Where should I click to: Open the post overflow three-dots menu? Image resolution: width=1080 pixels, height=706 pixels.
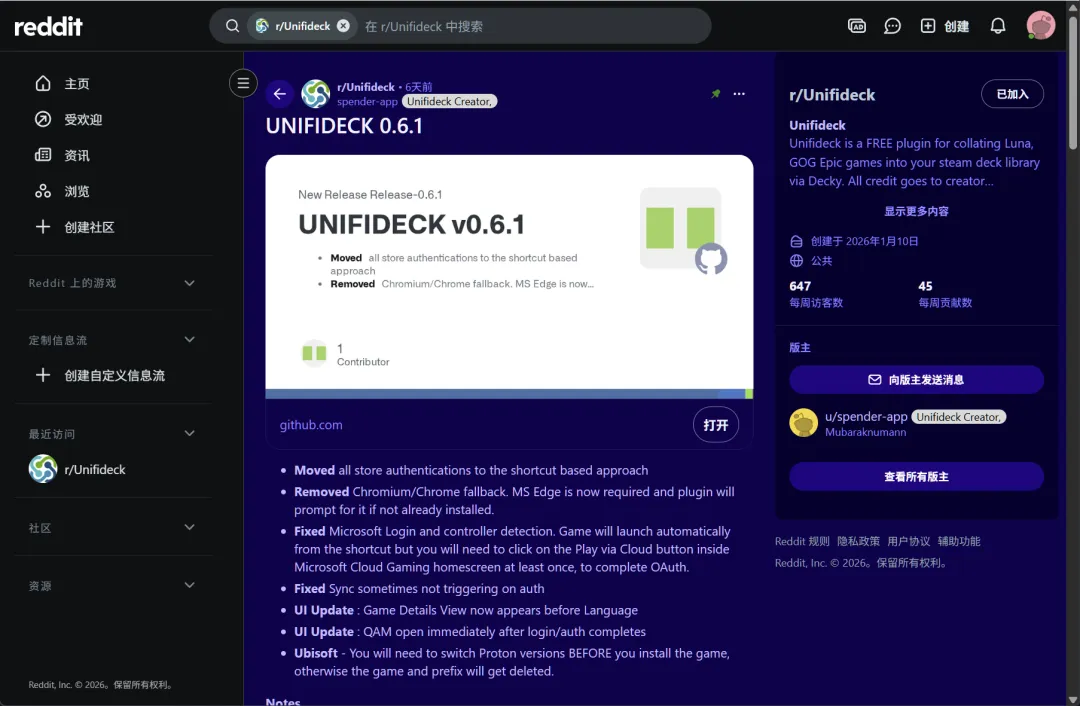pyautogui.click(x=739, y=94)
